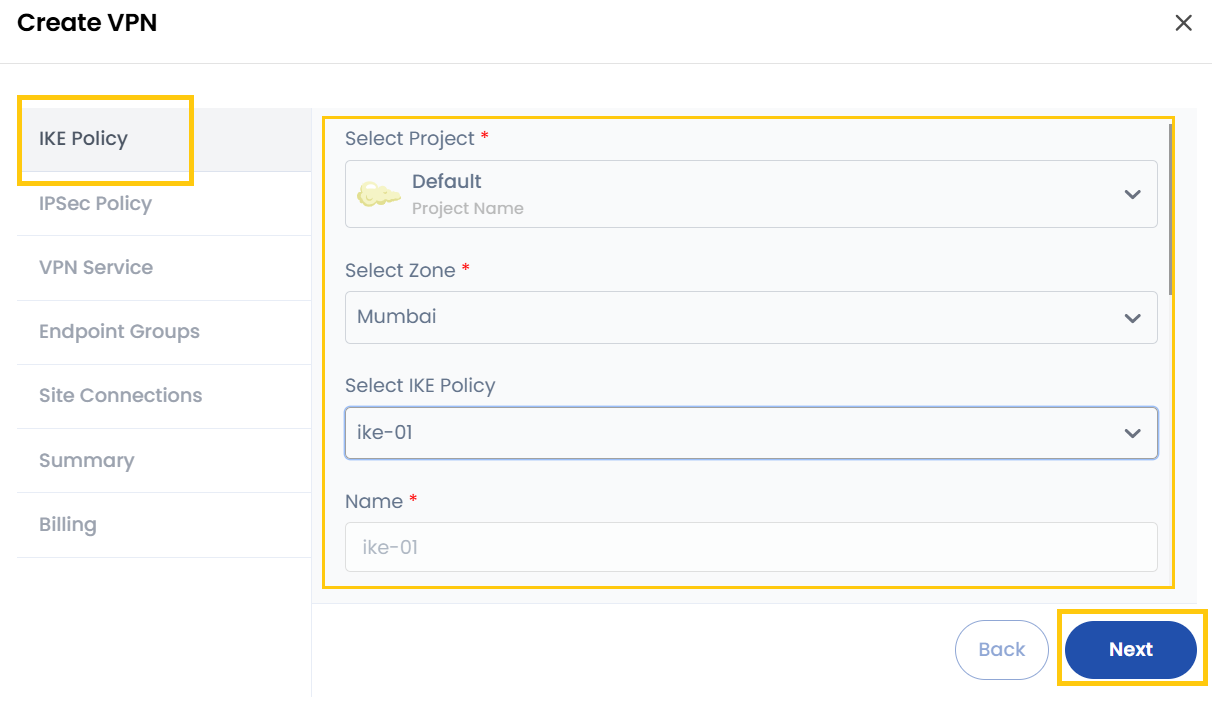This screenshot has height=722, width=1212.
Task: Close the Create VPN dialog
Action: pos(1183,23)
